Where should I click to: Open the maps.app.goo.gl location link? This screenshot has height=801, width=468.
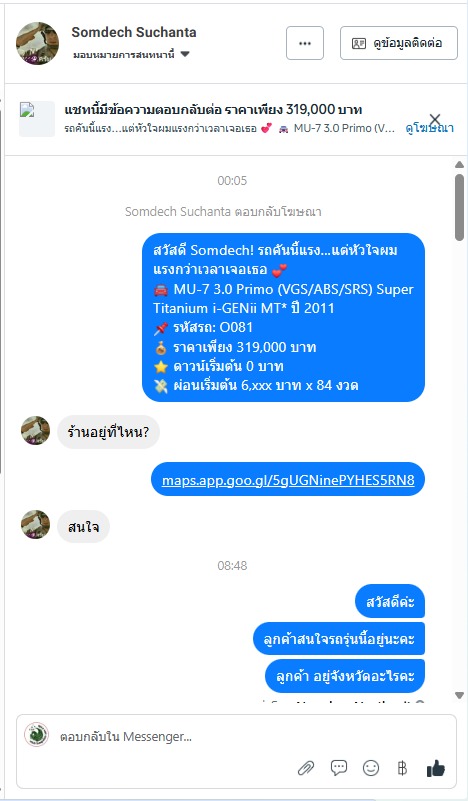pos(288,480)
